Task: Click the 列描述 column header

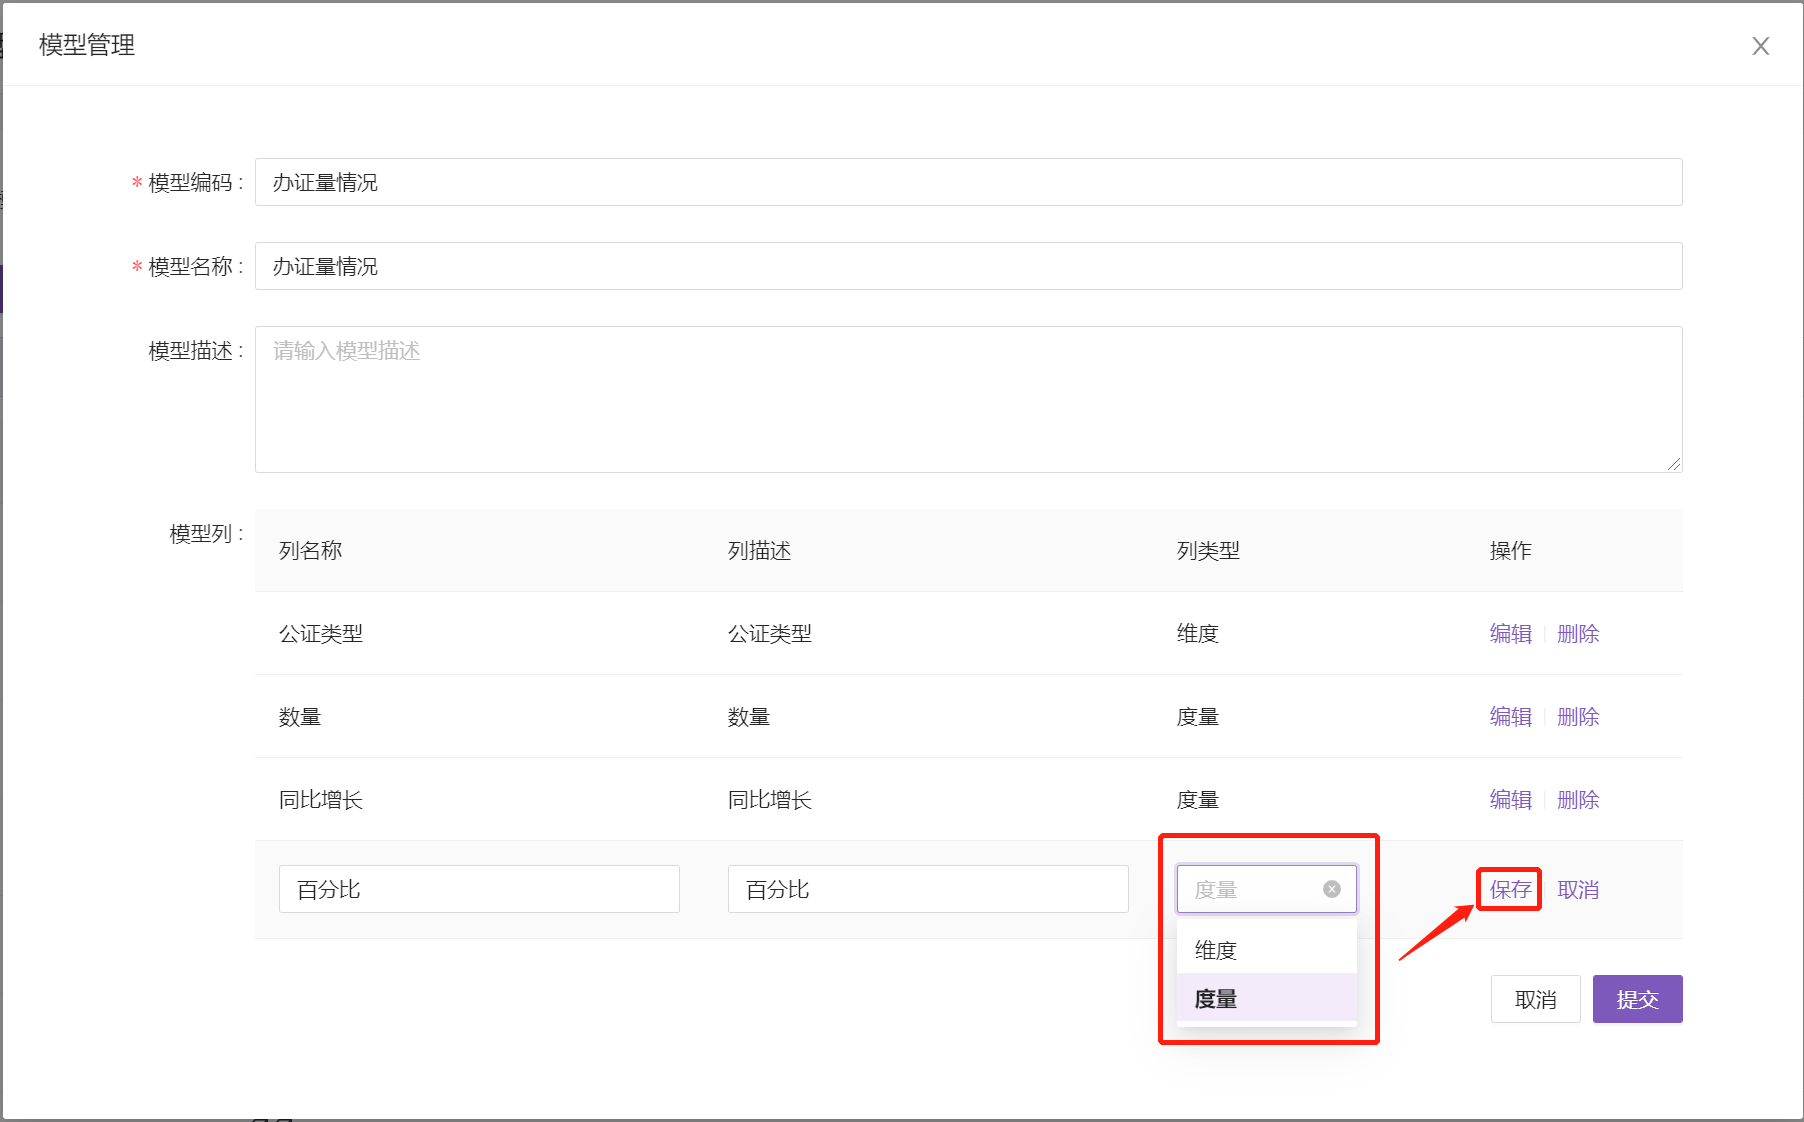Action: [x=759, y=551]
